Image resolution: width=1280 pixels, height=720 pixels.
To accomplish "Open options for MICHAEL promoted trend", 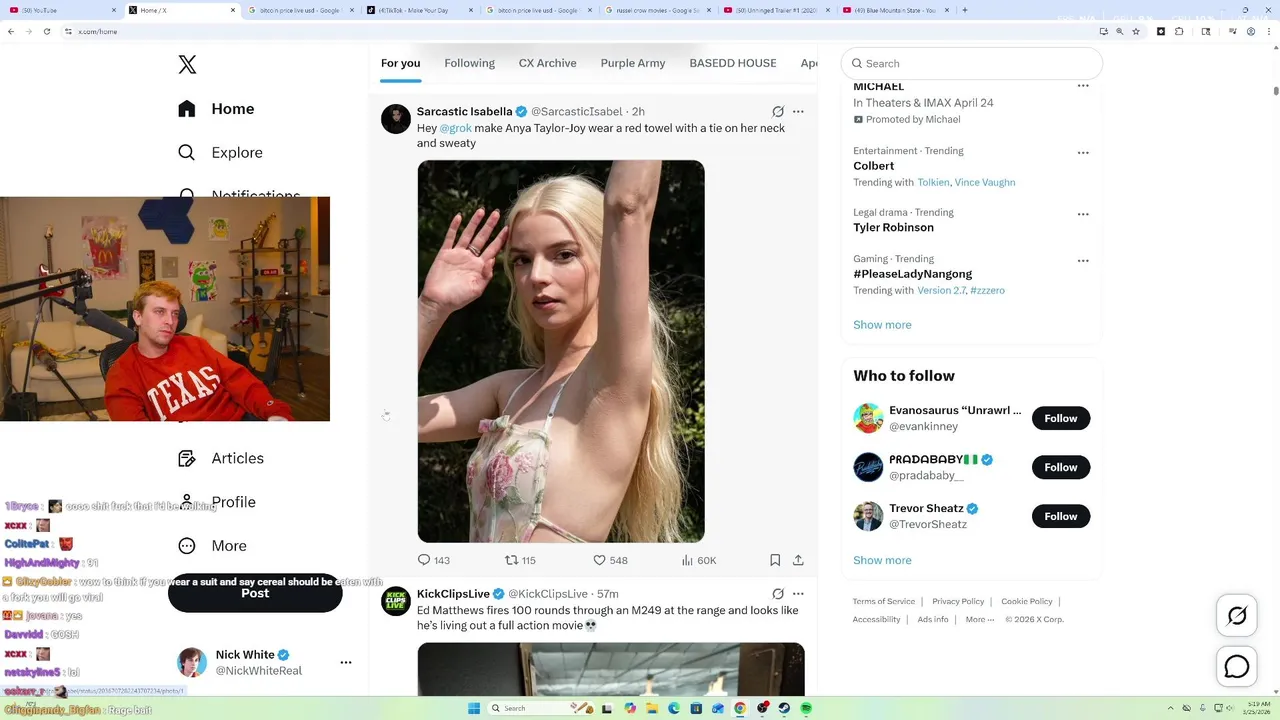I will [x=1083, y=87].
